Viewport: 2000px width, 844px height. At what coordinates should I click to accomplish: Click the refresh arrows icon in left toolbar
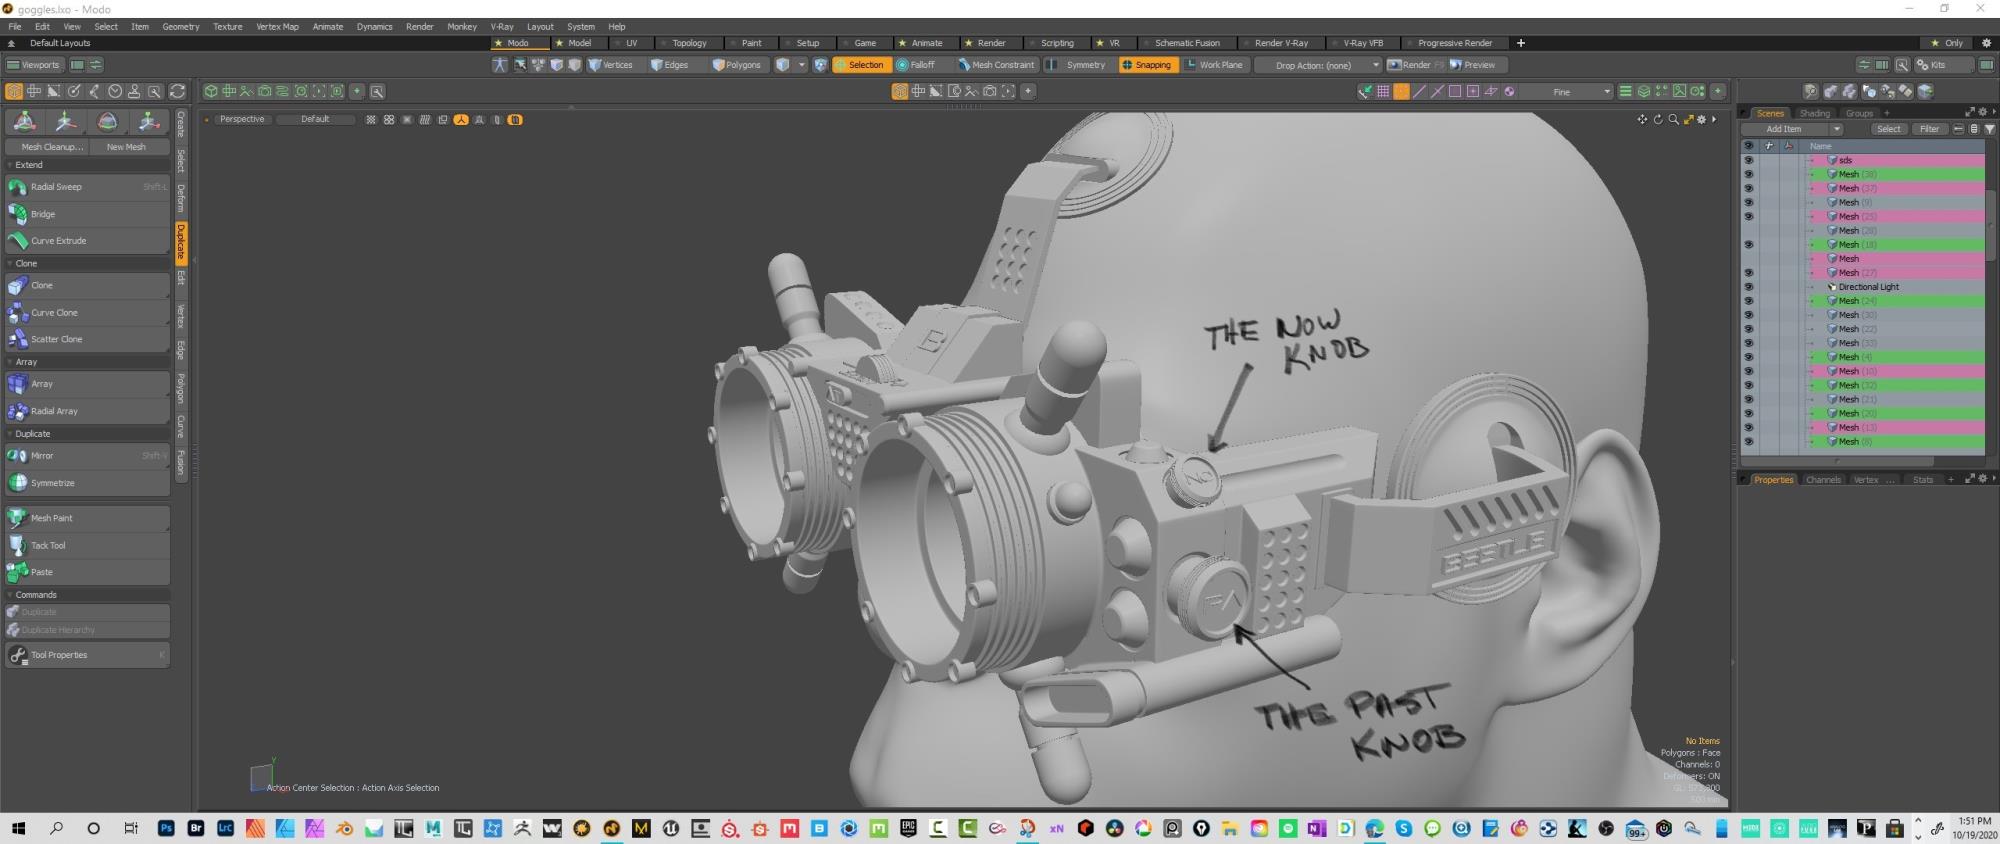pos(177,91)
